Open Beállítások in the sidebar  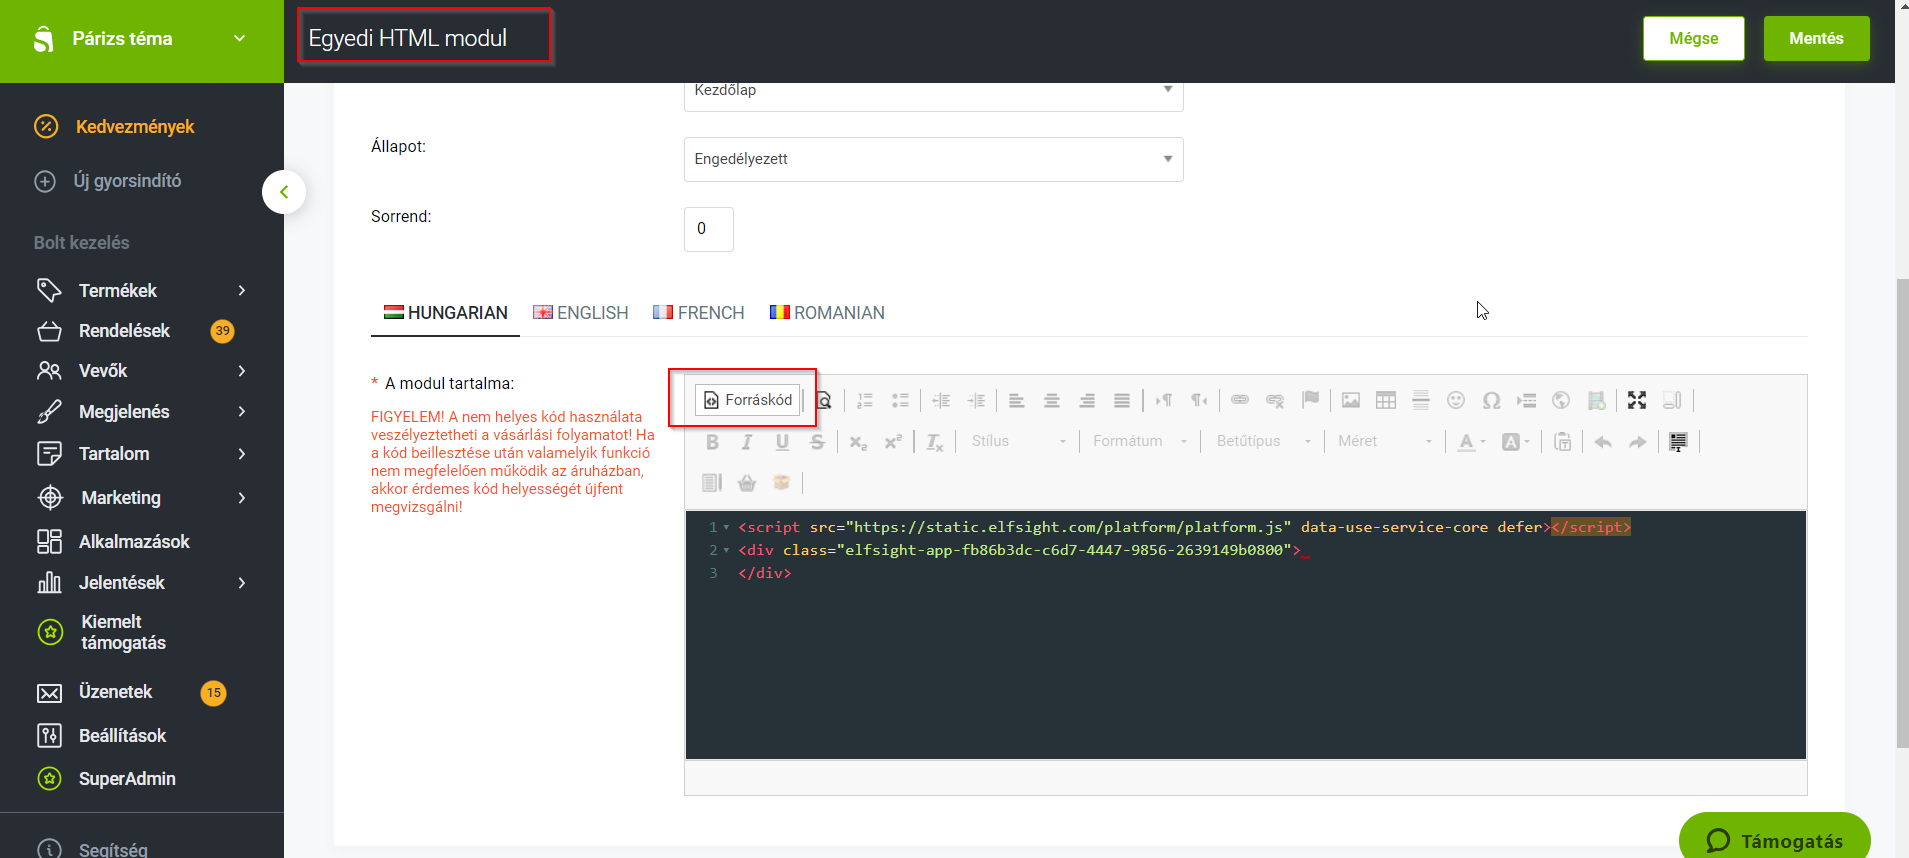click(122, 736)
